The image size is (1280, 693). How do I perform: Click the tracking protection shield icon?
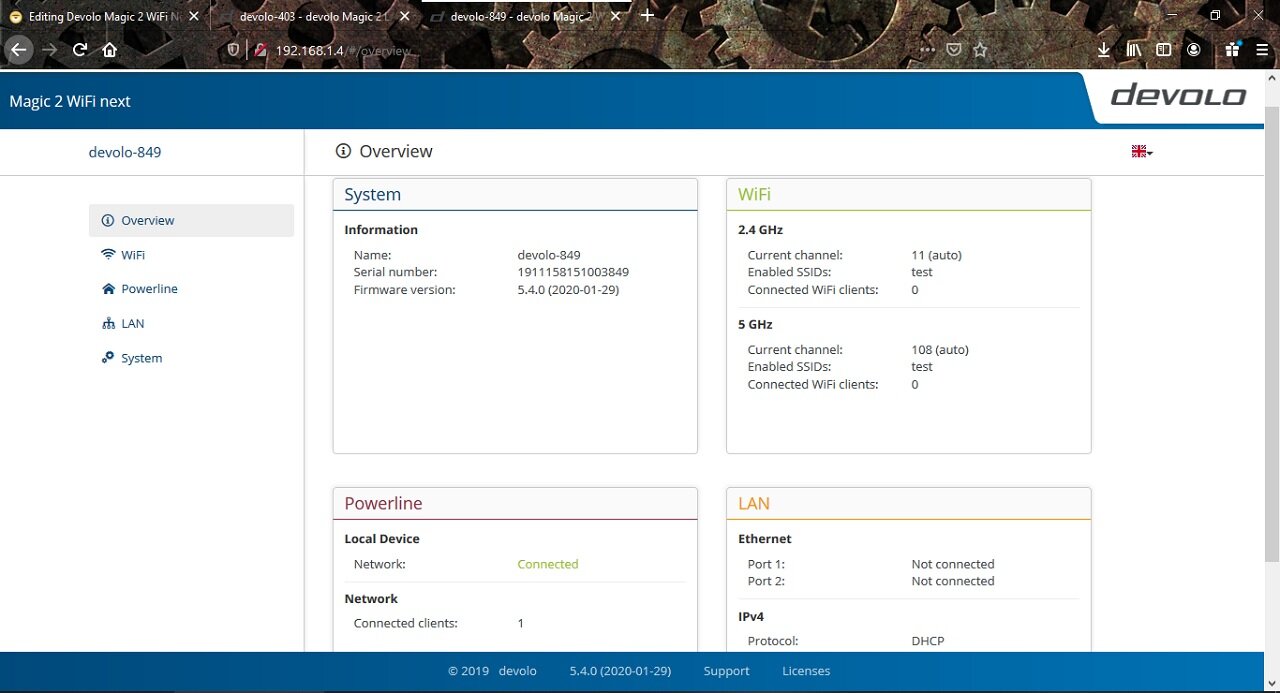tap(233, 50)
